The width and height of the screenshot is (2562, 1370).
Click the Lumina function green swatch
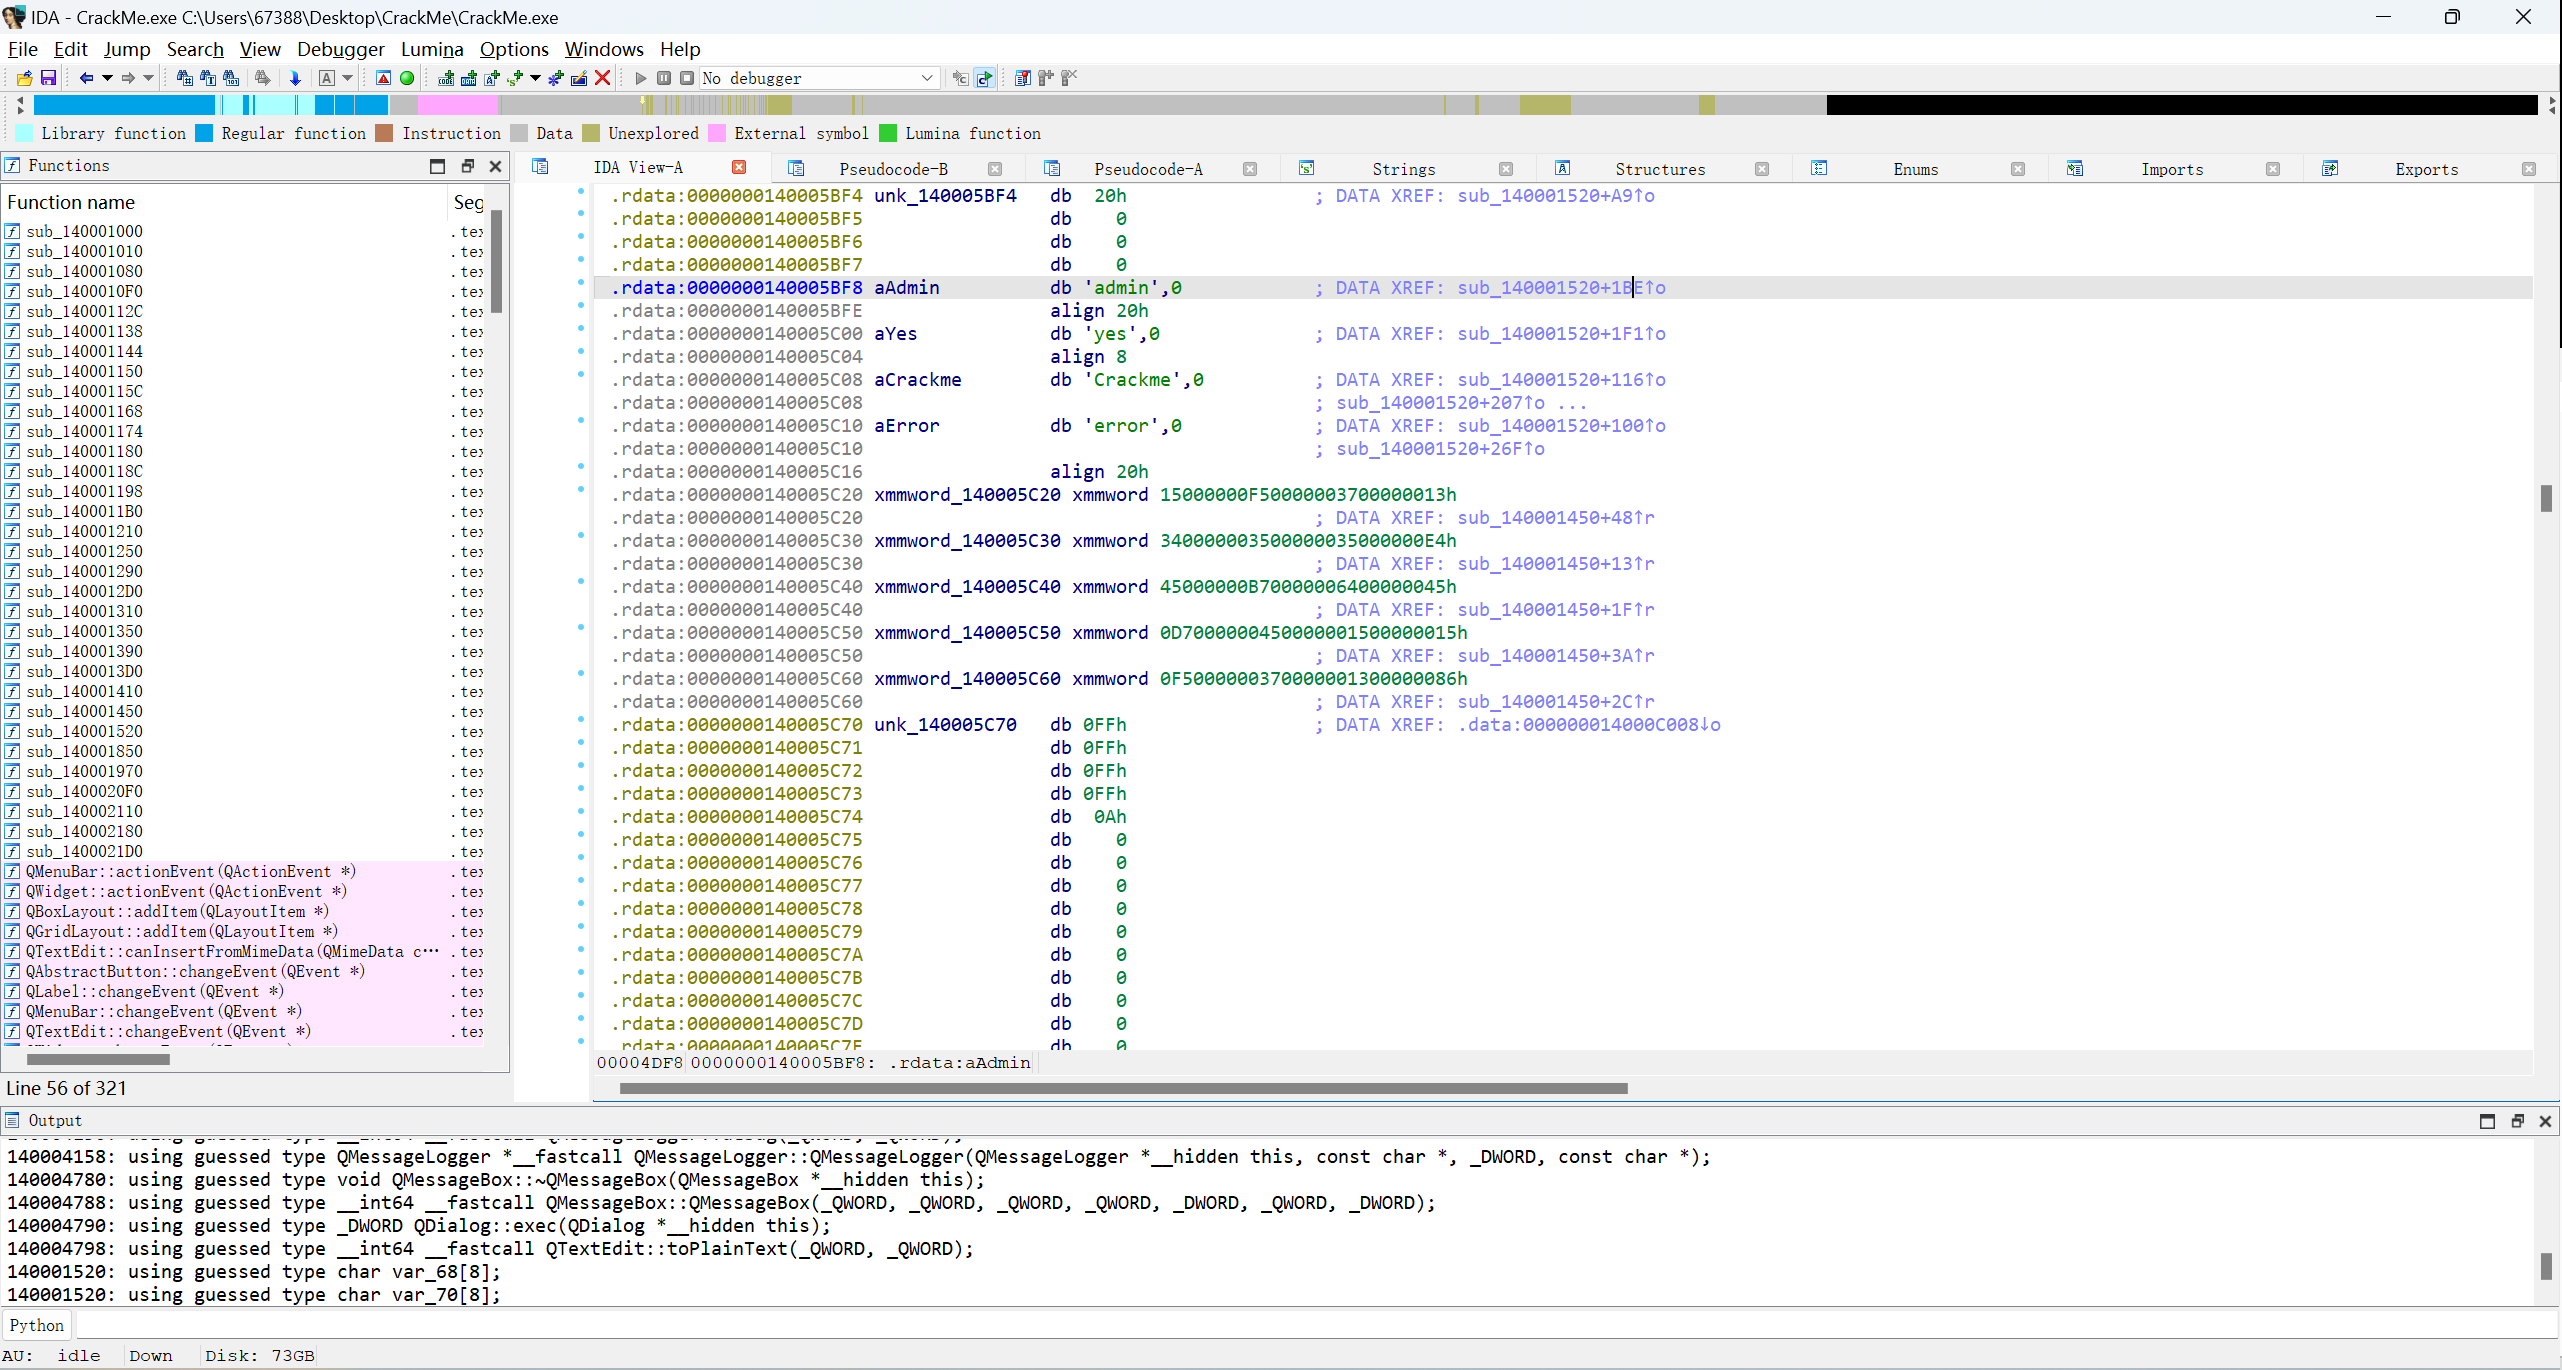(888, 133)
